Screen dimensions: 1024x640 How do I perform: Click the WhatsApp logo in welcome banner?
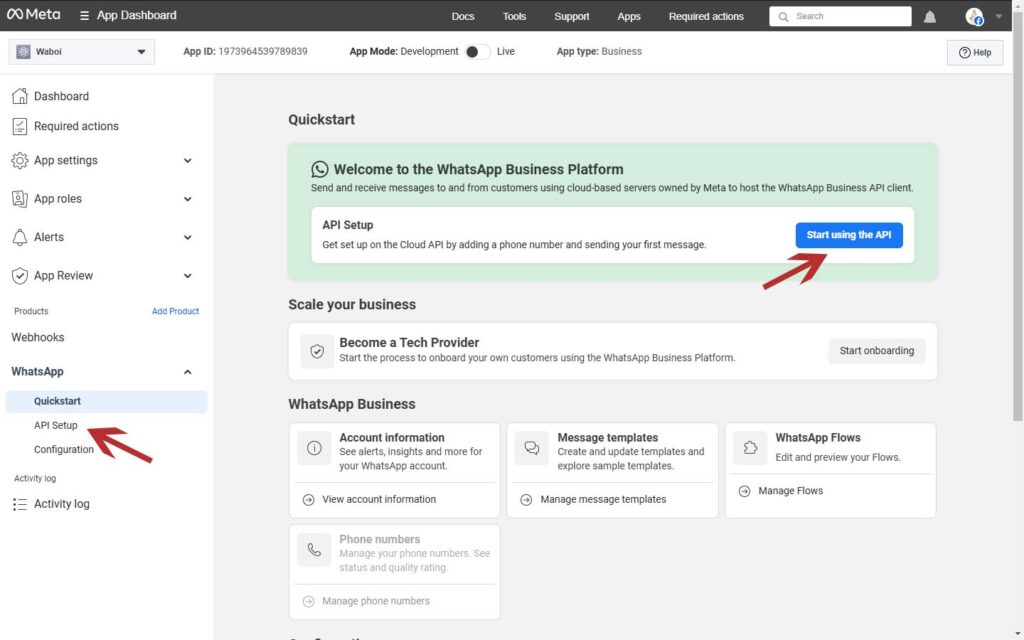coord(319,169)
